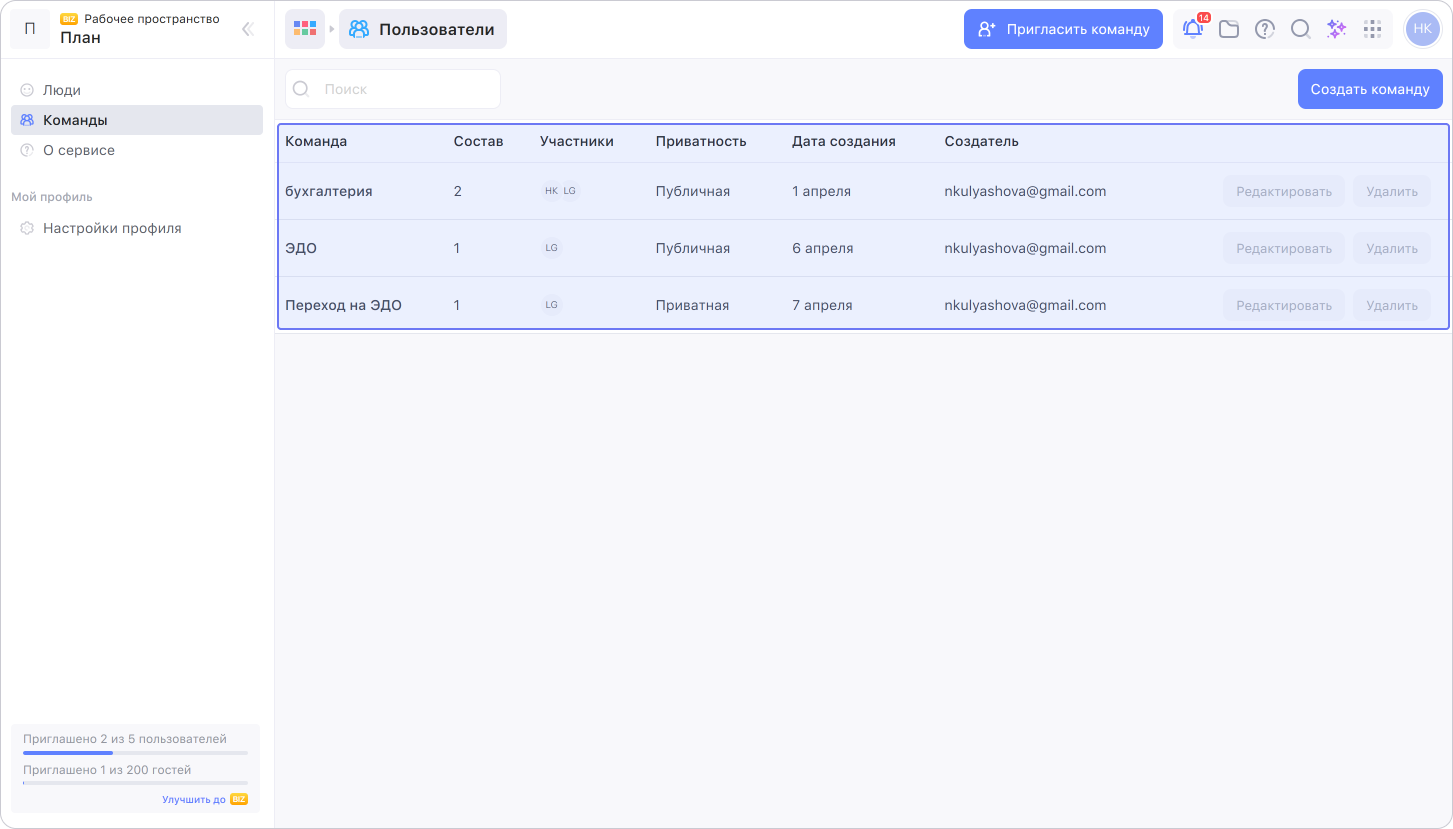Click Удалить for Переход на ЭДО
The image size is (1453, 829).
[x=1391, y=305]
